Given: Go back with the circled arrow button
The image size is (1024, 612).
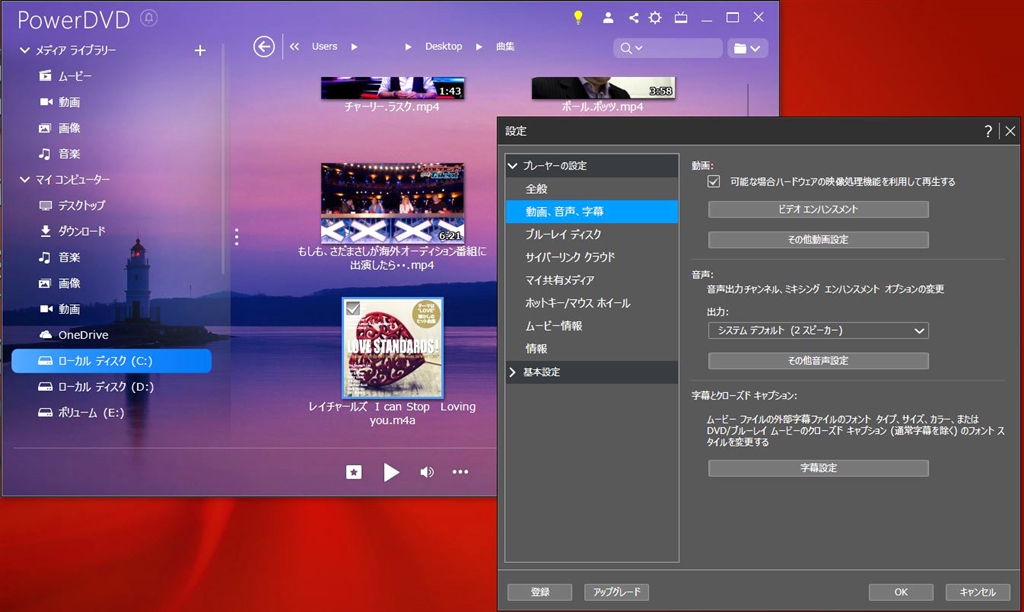Looking at the screenshot, I should tap(264, 46).
